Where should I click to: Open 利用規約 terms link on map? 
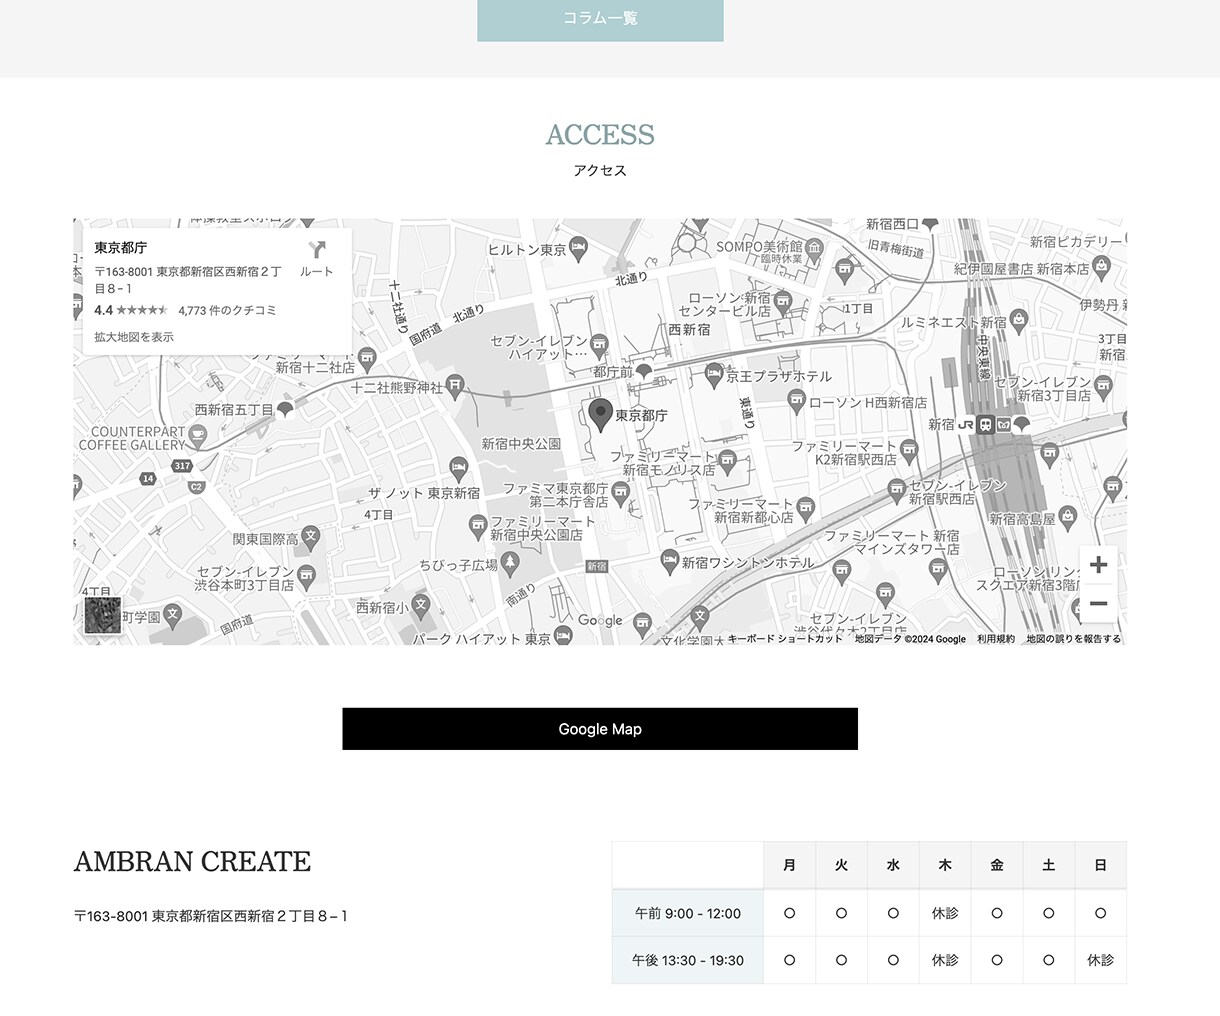coord(996,639)
